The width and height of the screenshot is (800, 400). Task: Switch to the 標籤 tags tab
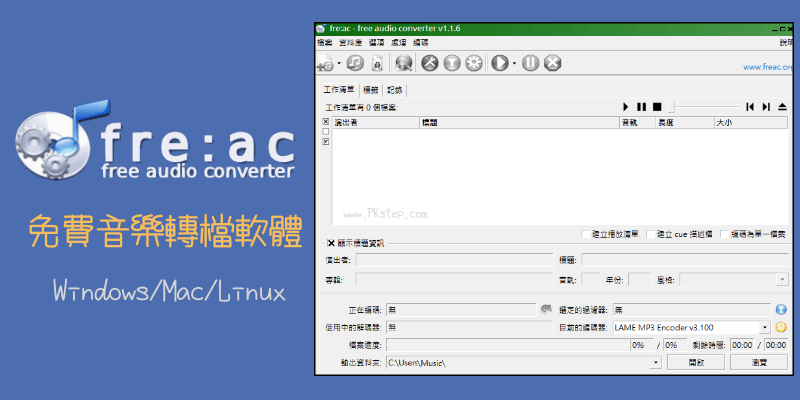click(x=371, y=90)
